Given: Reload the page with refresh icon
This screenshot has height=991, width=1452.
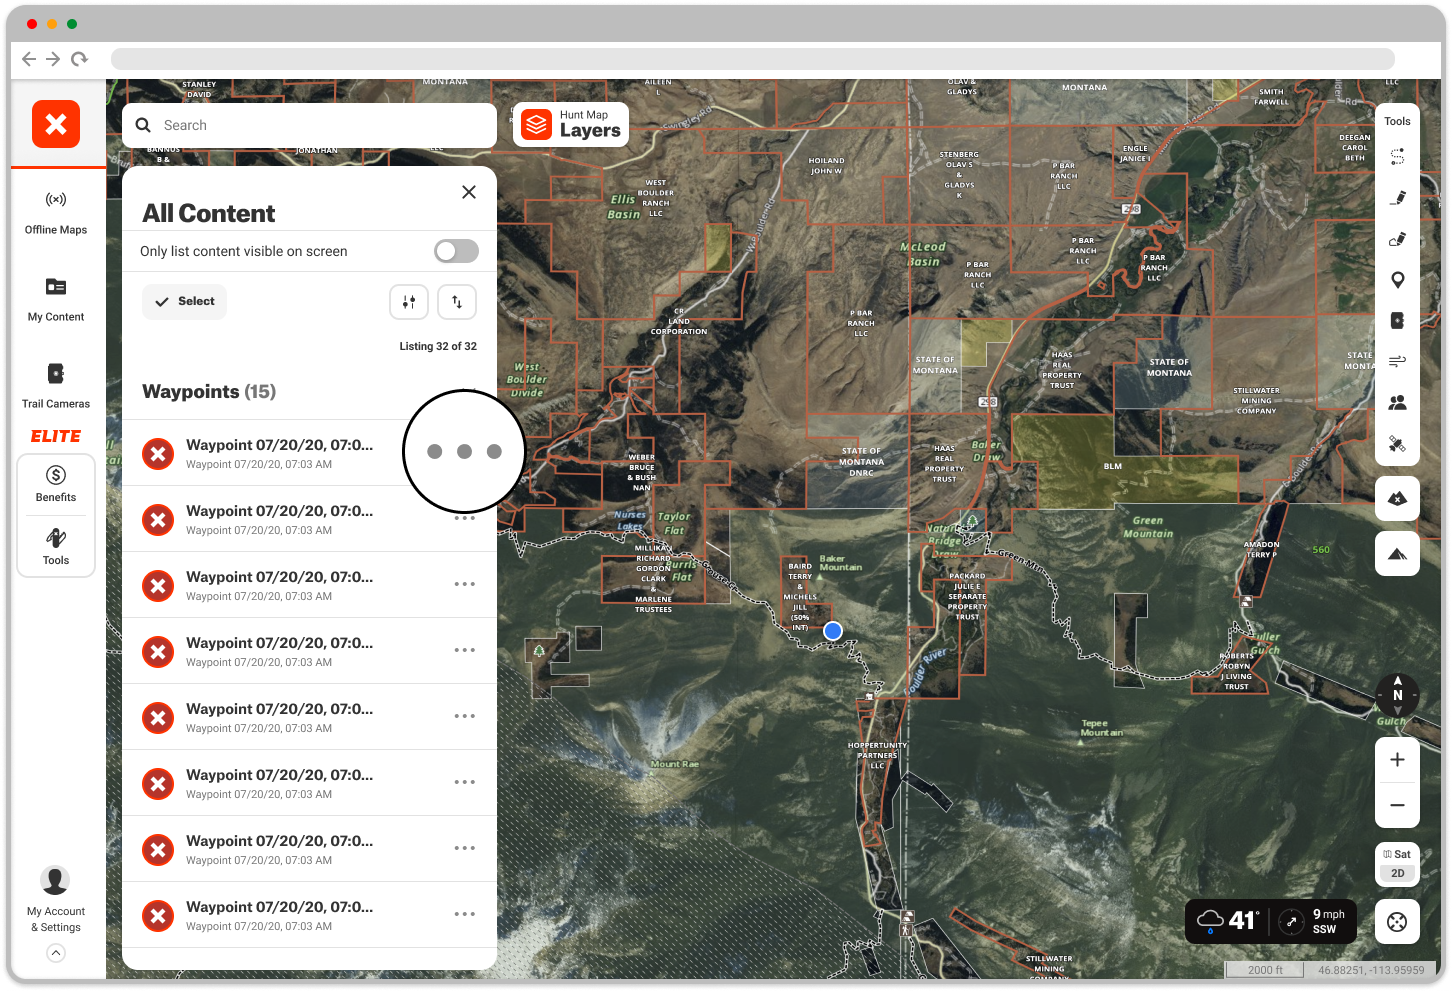Looking at the screenshot, I should [79, 59].
